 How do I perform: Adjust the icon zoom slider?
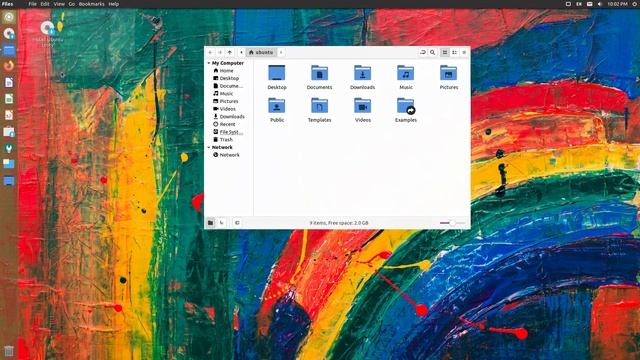pos(452,223)
